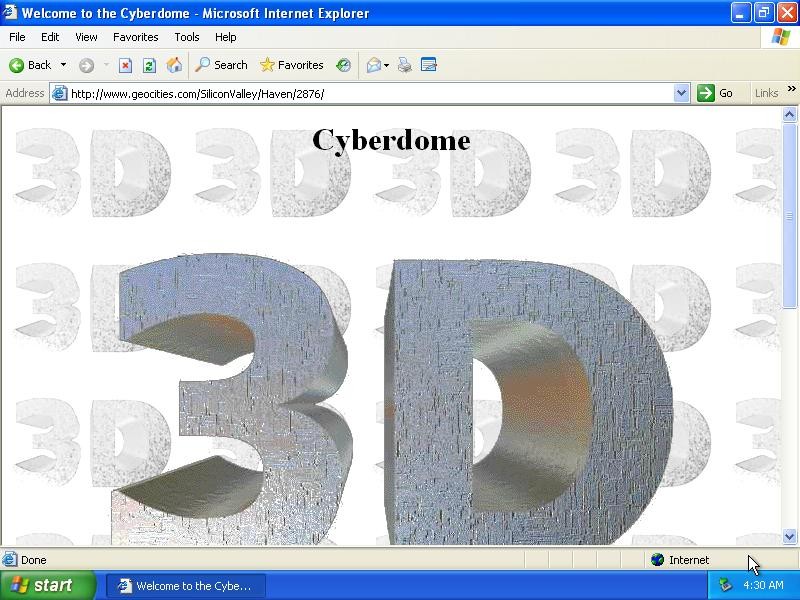Open the Favorites pane from toolbar
The height and width of the screenshot is (600, 800).
(291, 65)
